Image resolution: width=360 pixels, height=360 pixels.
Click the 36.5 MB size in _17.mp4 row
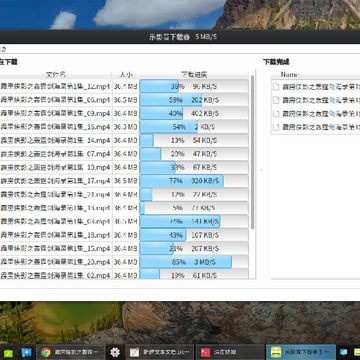pyautogui.click(x=125, y=181)
